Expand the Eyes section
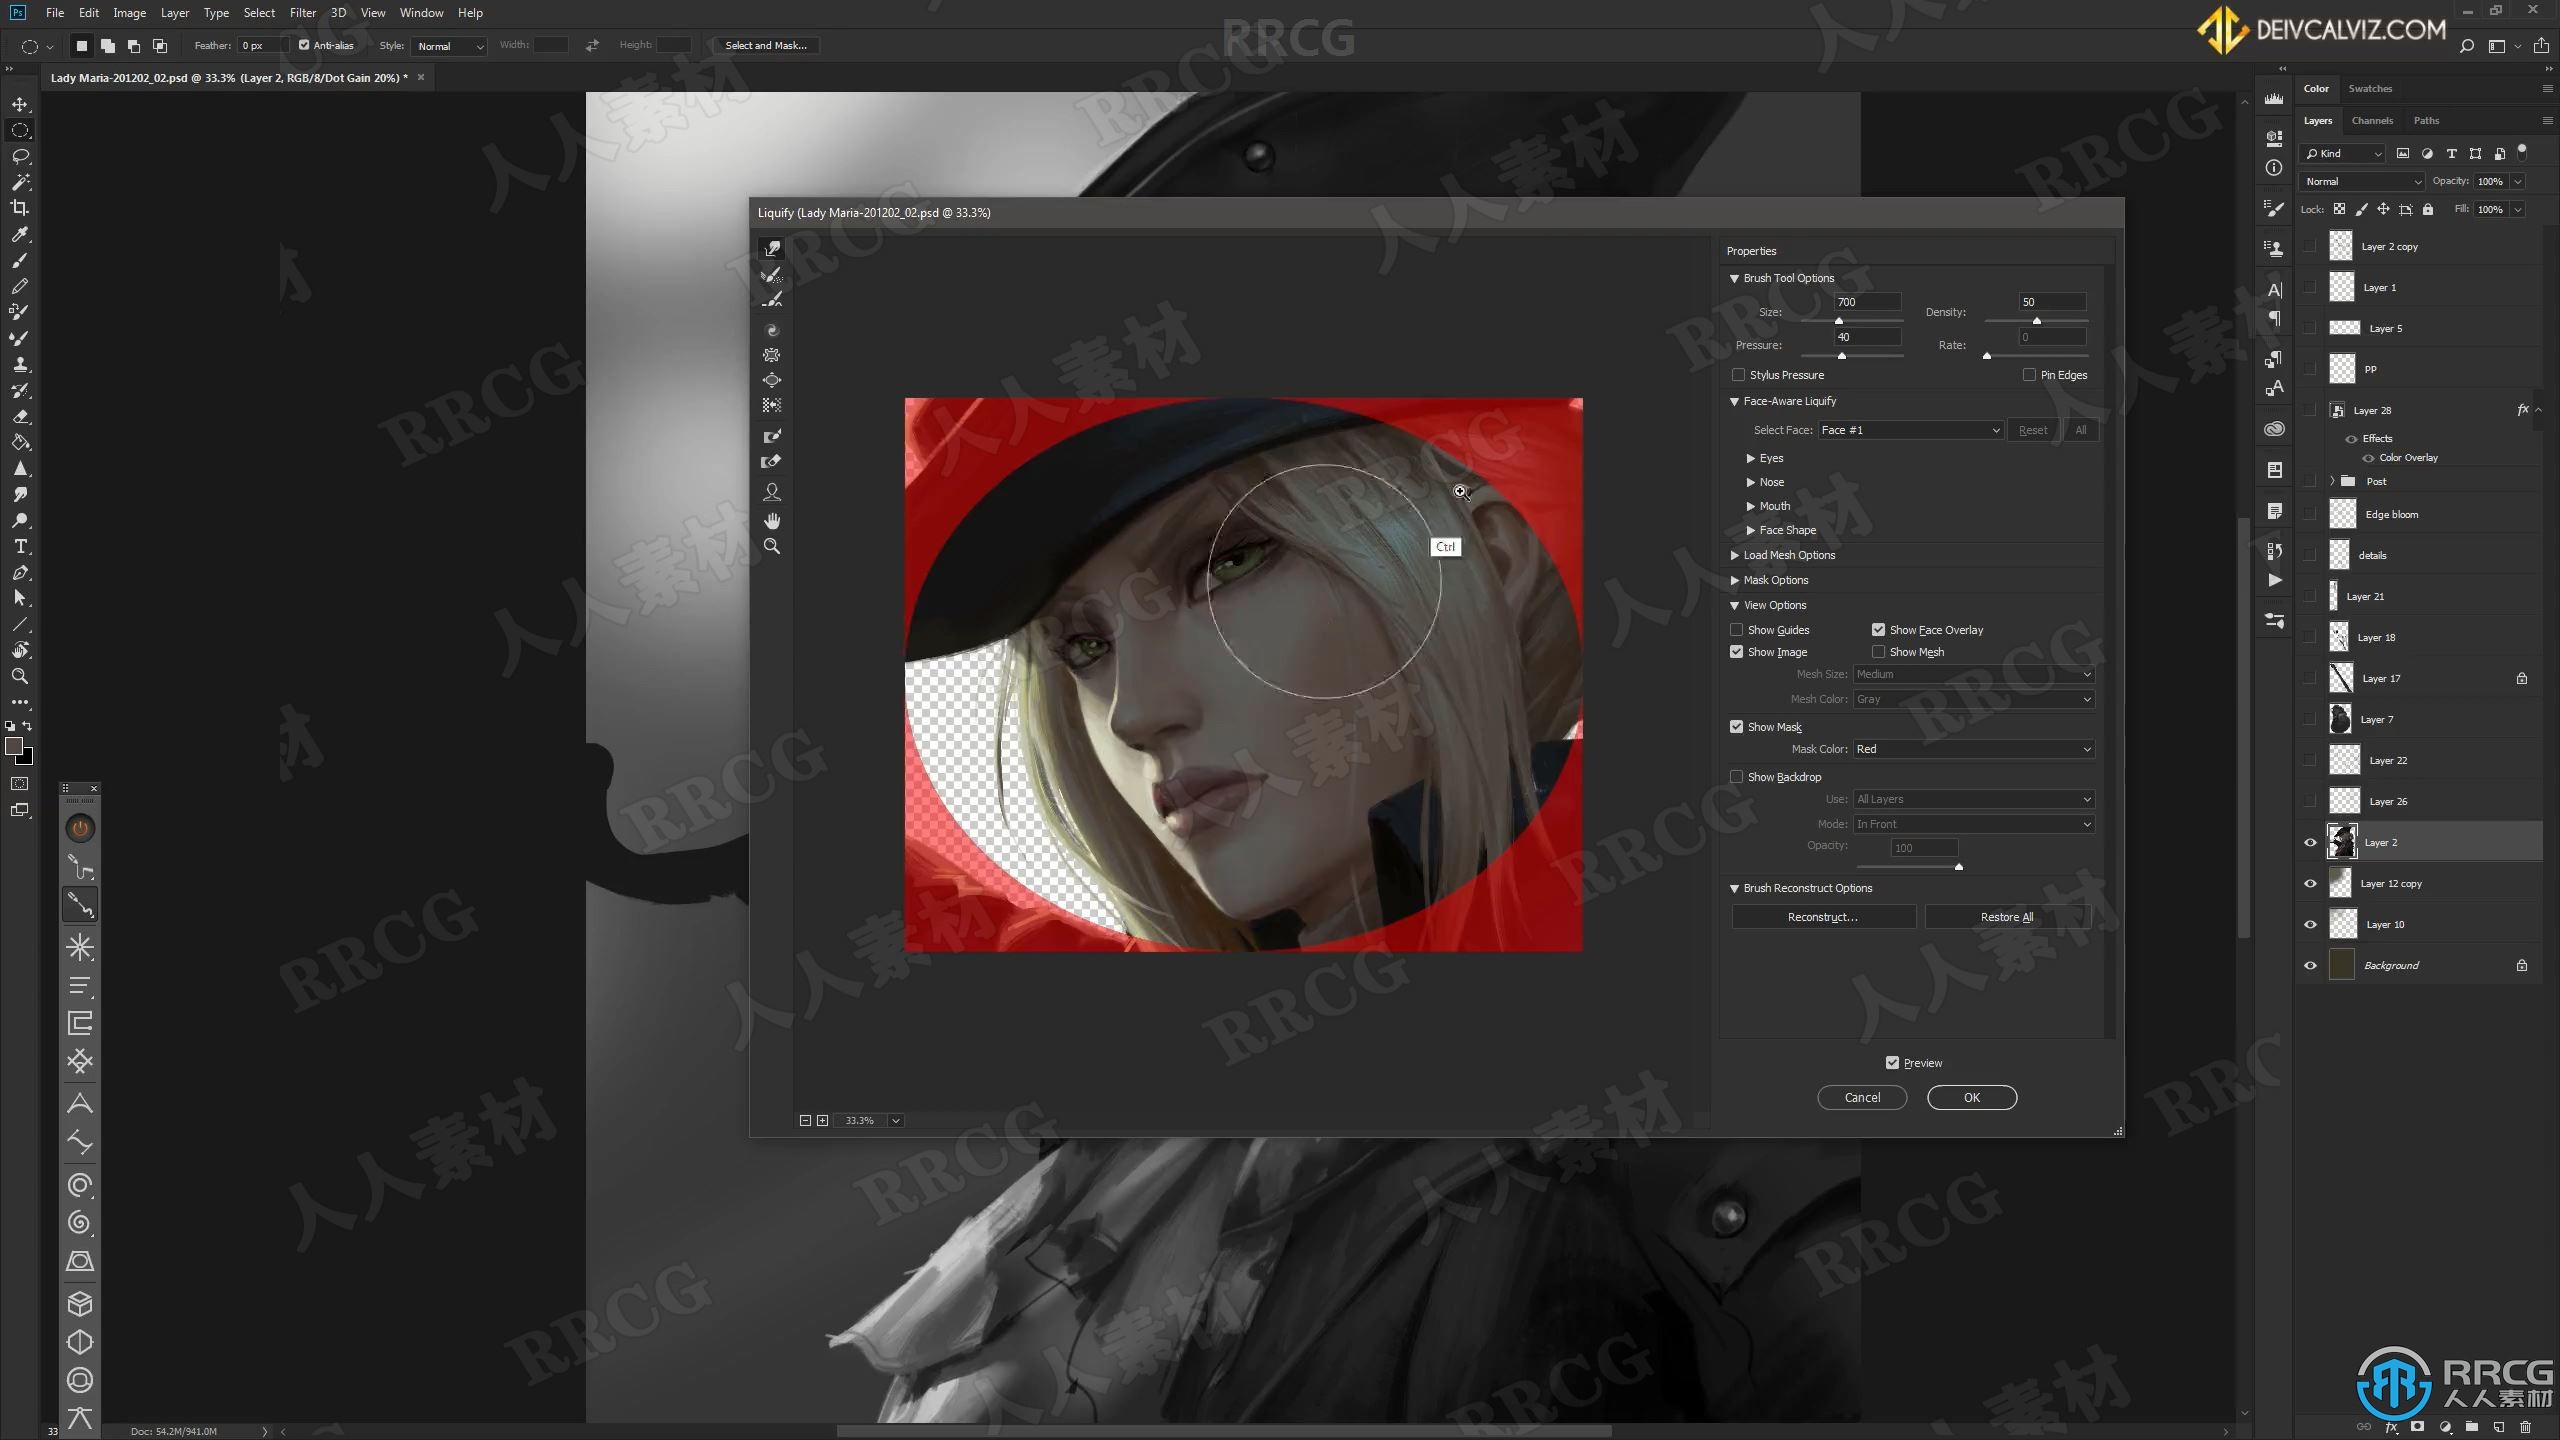The height and width of the screenshot is (1440, 2560). [x=1751, y=457]
